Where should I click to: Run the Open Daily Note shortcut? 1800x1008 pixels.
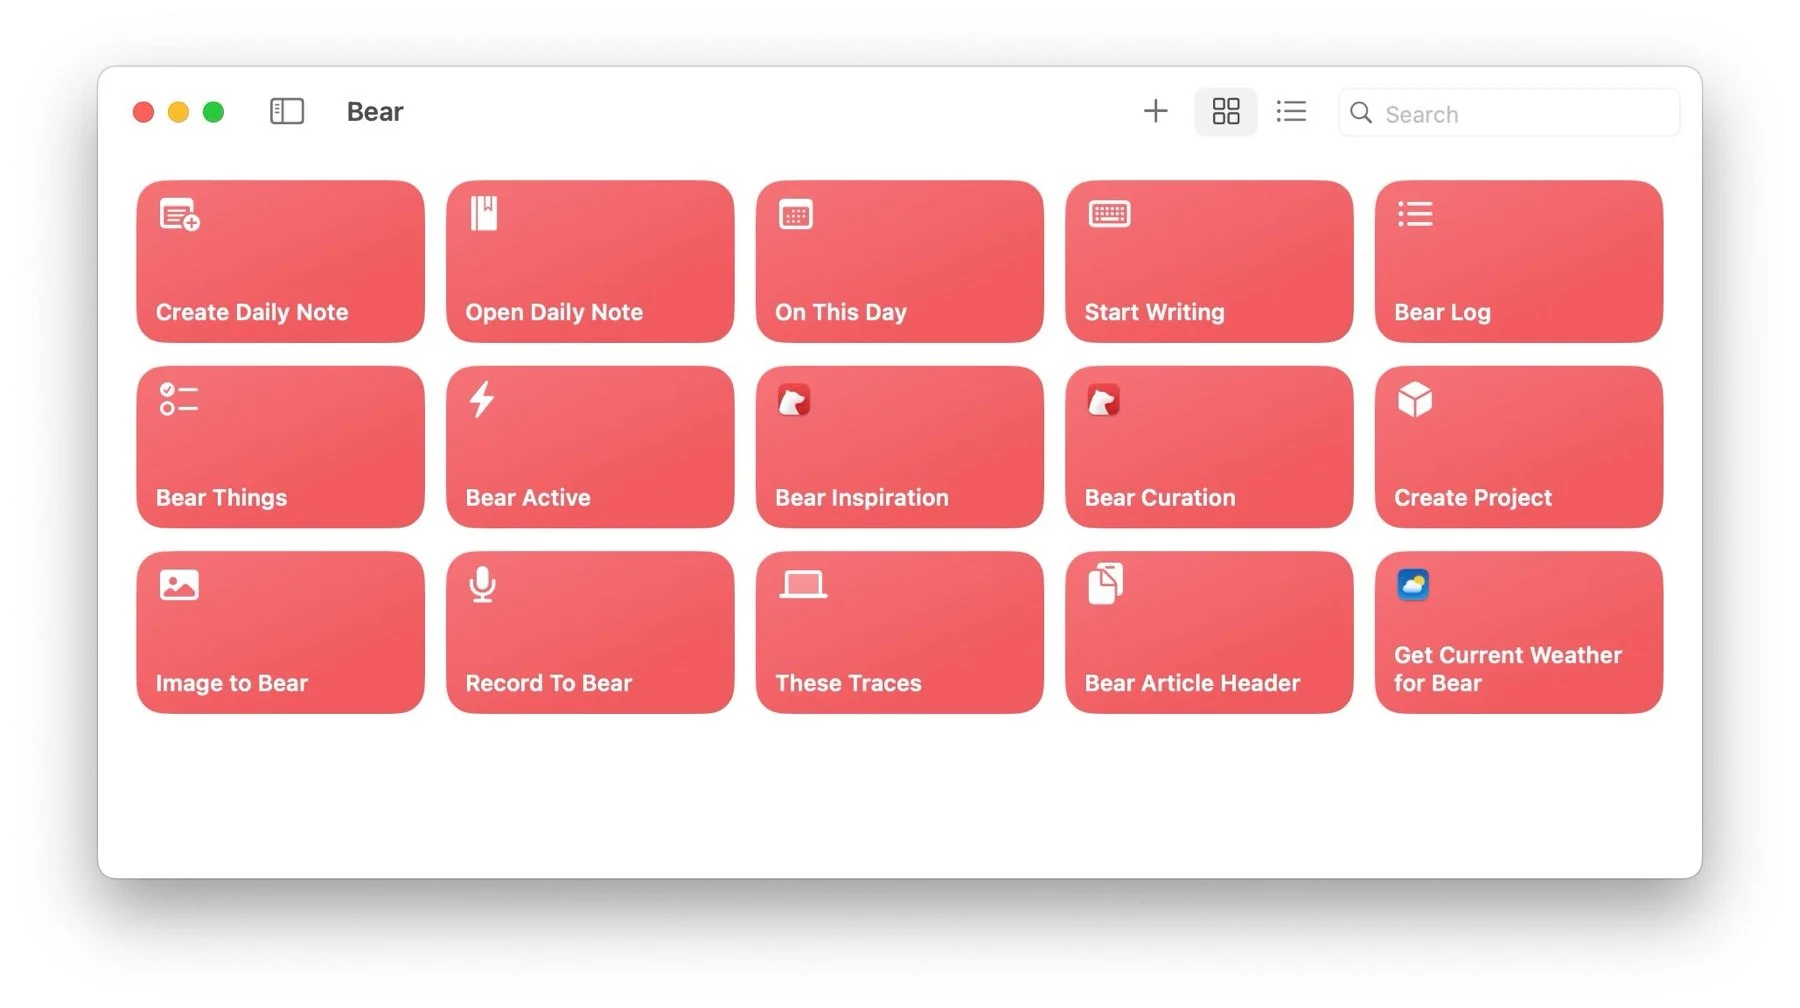[x=590, y=261]
